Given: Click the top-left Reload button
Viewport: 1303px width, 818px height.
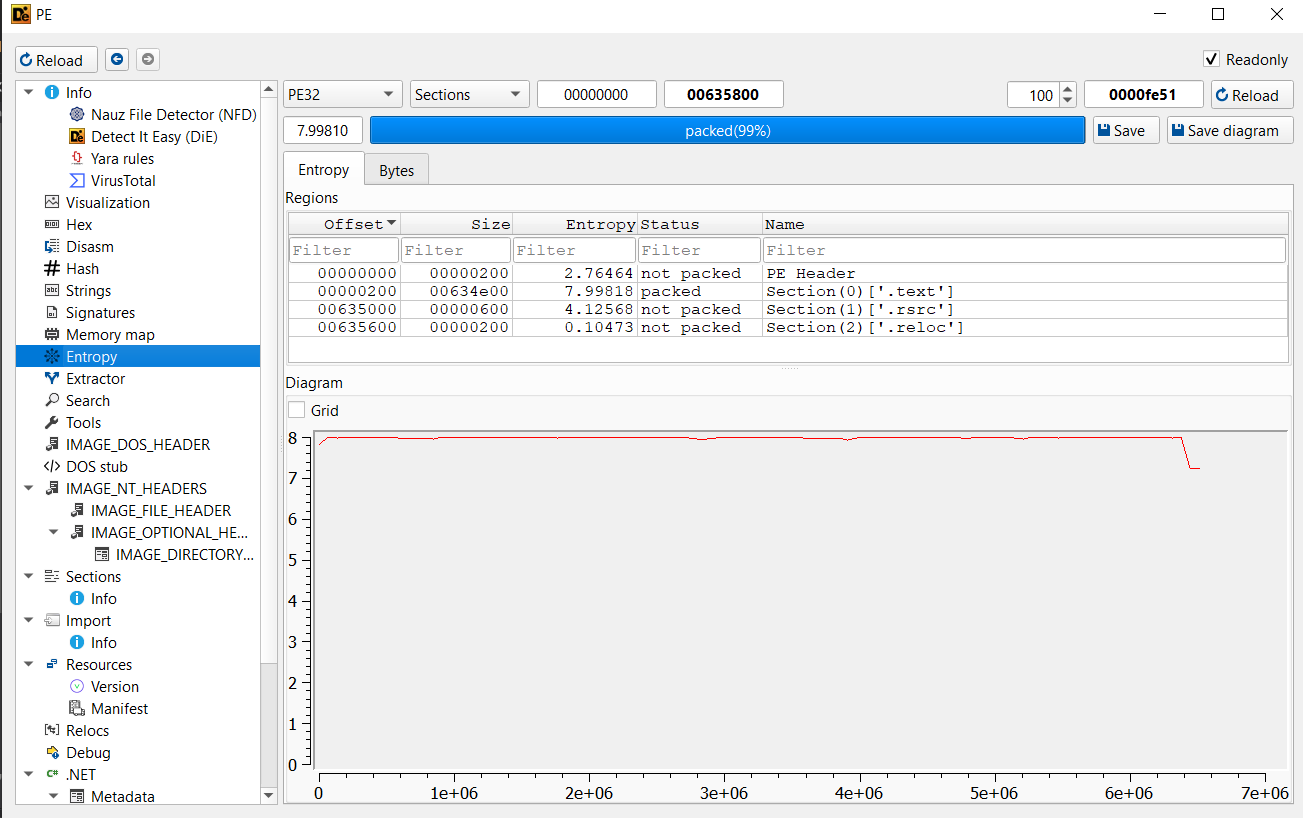Looking at the screenshot, I should tap(56, 60).
